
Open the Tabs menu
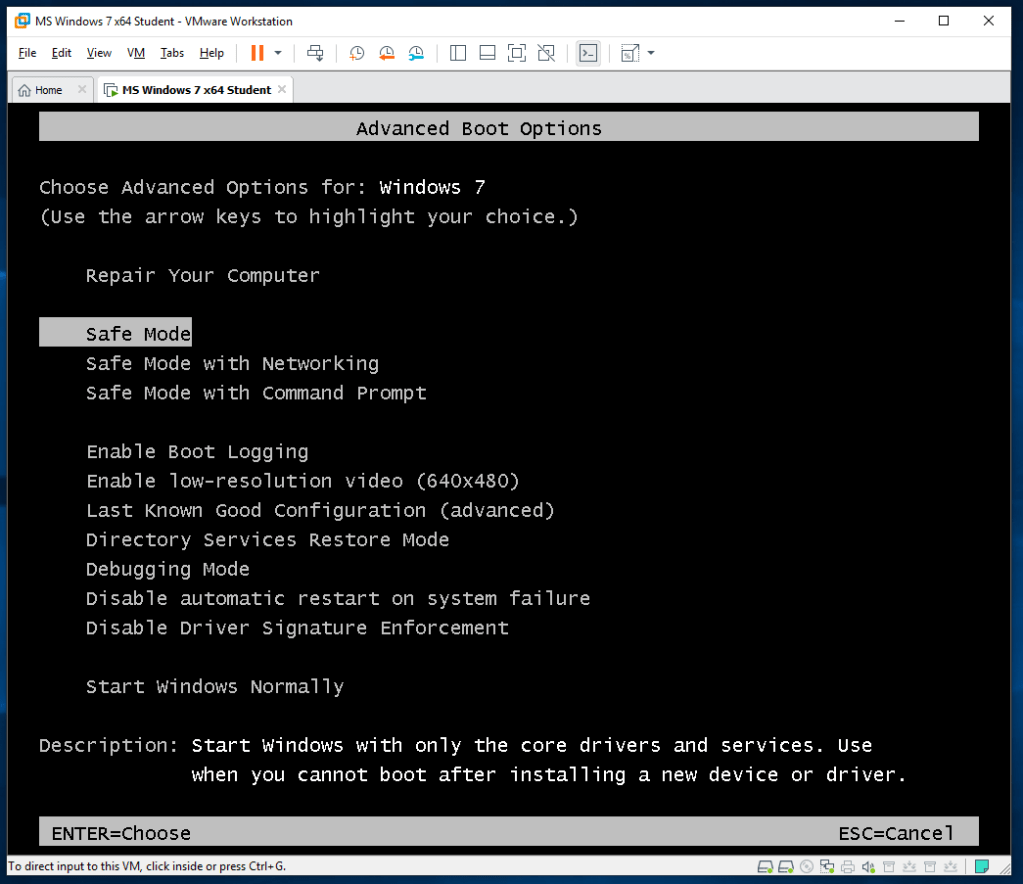click(x=172, y=53)
